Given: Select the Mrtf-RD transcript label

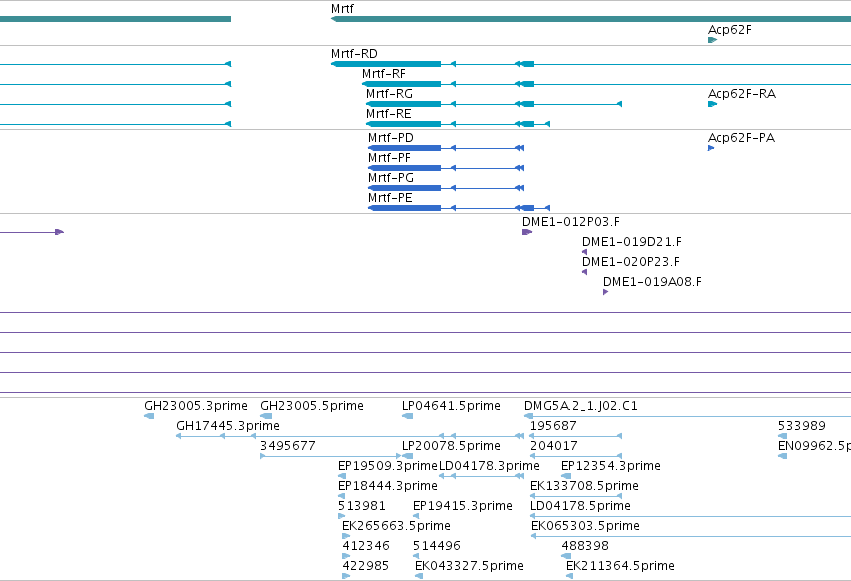Looking at the screenshot, I should [x=354, y=54].
